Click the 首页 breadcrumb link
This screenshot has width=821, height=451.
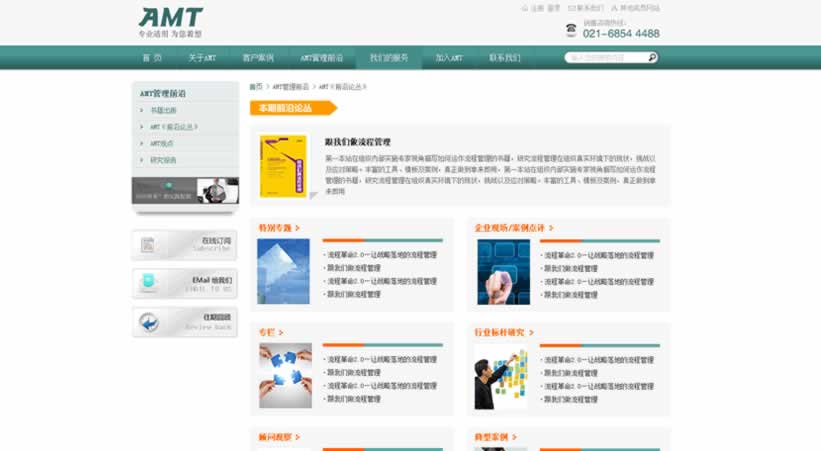tap(256, 87)
